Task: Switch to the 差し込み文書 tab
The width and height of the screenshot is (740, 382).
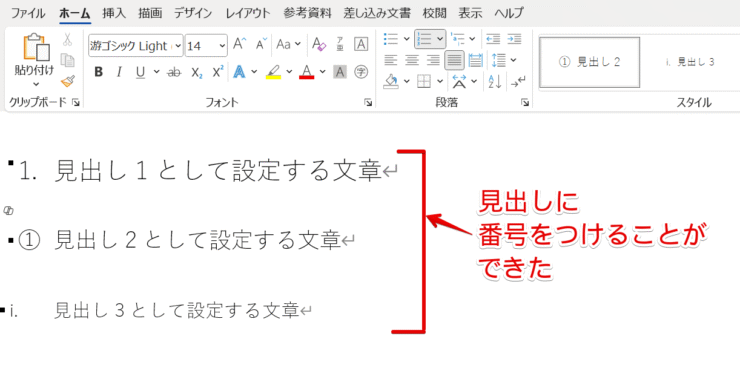Action: pos(377,13)
